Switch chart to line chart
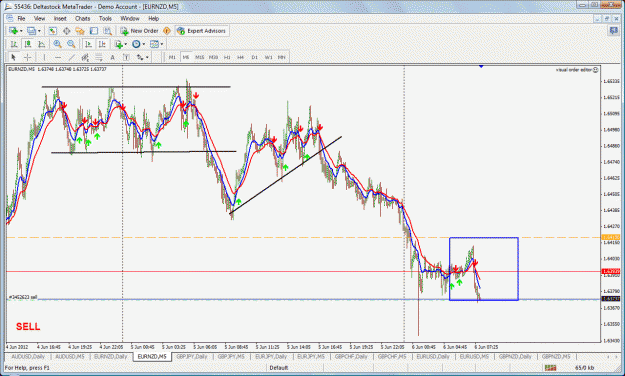This screenshot has height=376, width=625. 41,44
